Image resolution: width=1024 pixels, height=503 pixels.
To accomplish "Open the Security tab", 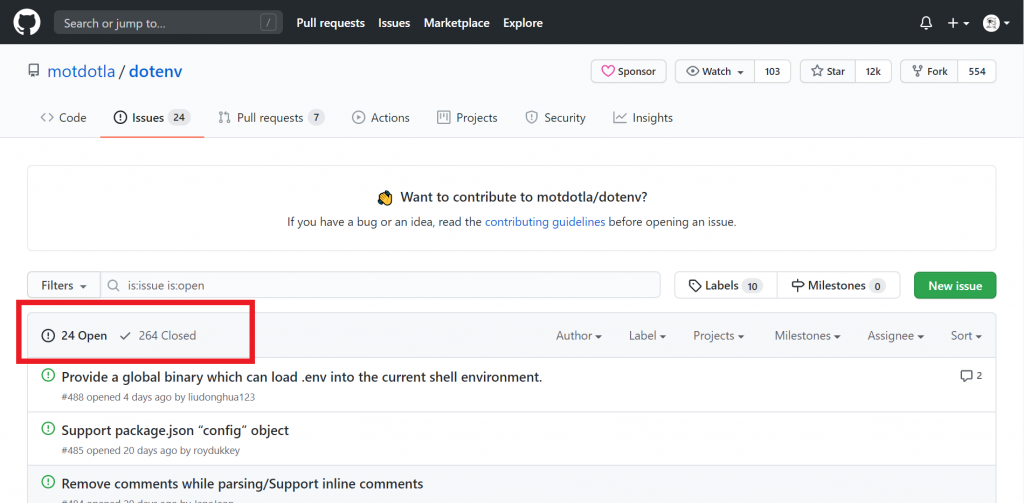I will click(x=555, y=118).
